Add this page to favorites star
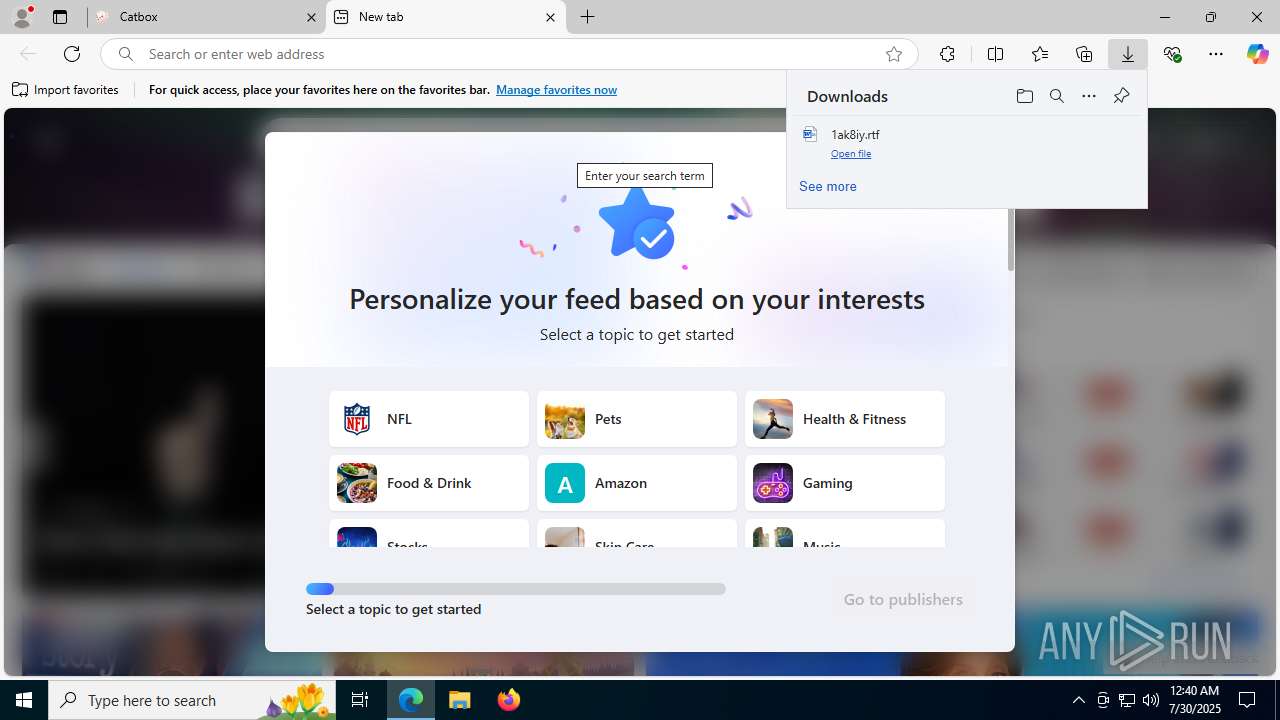The height and width of the screenshot is (720, 1280). coord(894,54)
